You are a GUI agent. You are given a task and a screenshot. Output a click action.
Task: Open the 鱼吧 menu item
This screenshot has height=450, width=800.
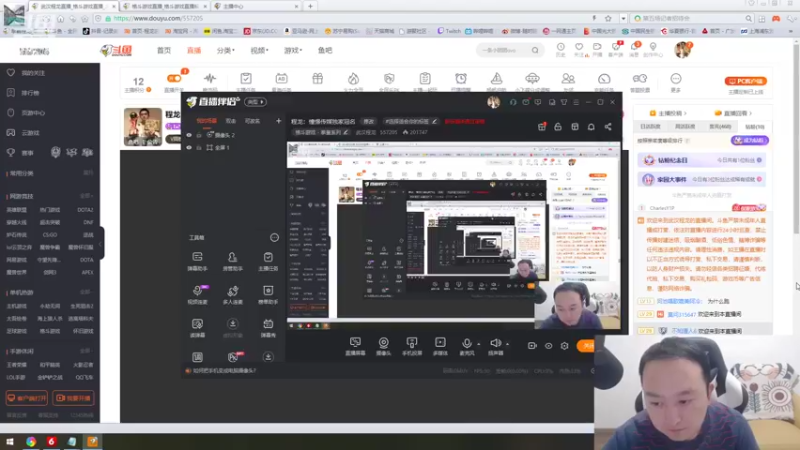pyautogui.click(x=325, y=51)
